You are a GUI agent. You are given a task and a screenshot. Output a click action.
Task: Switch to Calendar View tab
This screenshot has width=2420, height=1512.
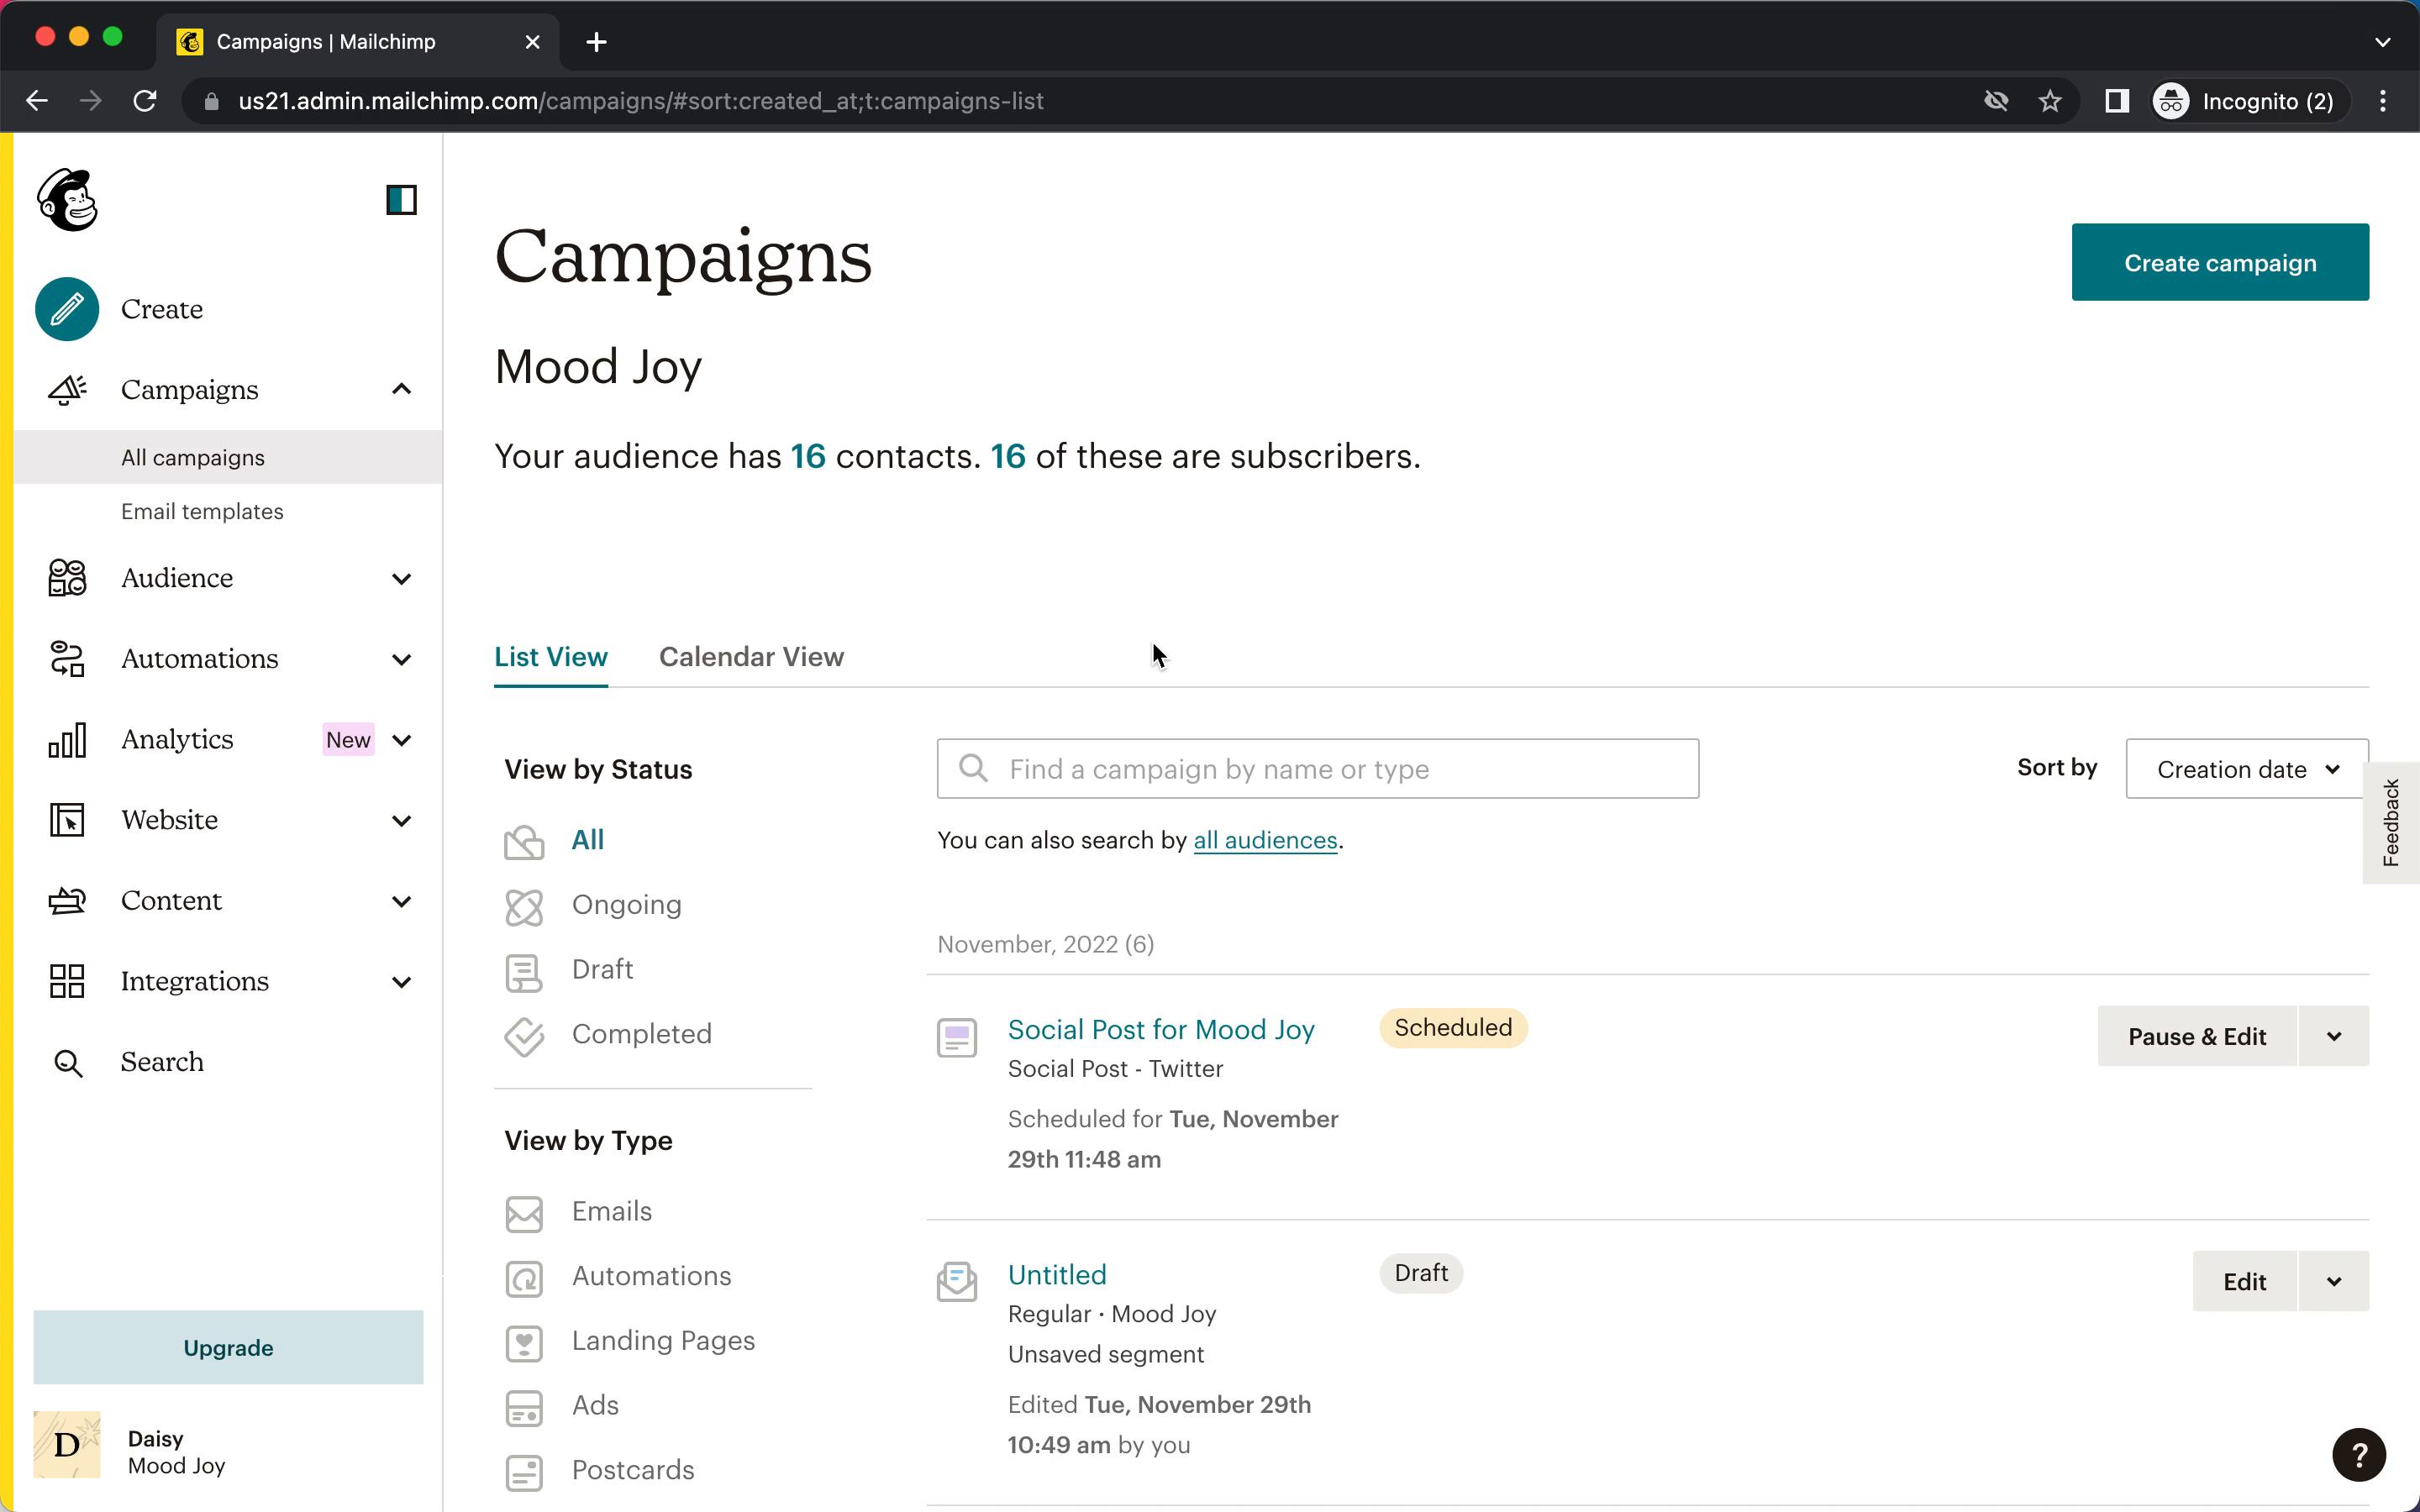pyautogui.click(x=751, y=657)
